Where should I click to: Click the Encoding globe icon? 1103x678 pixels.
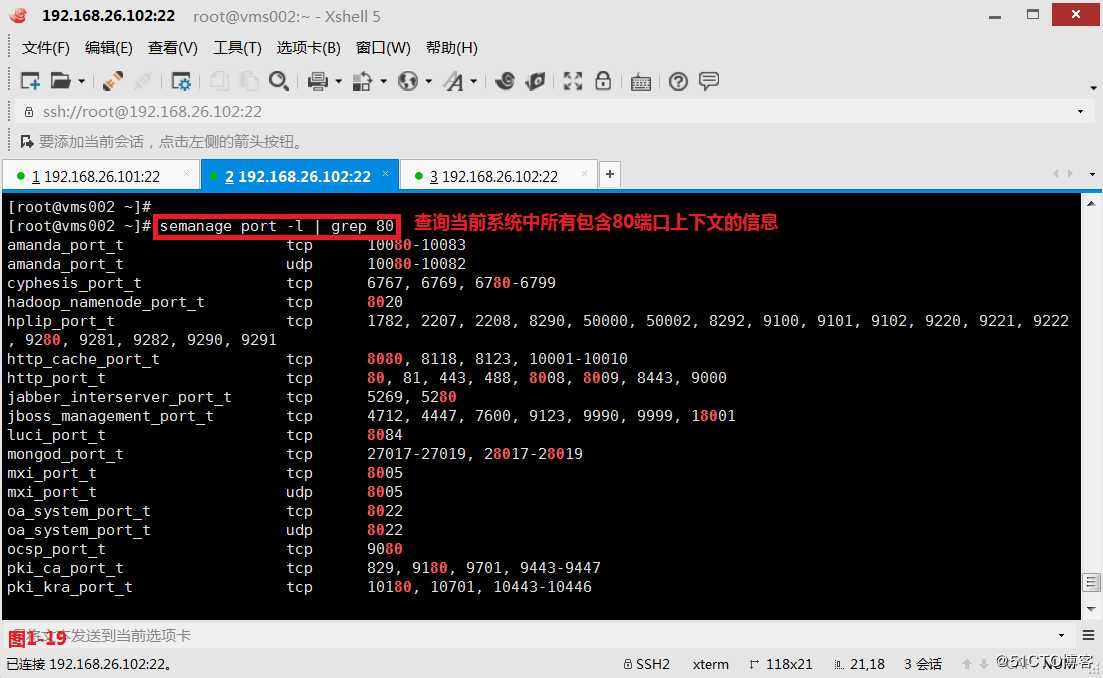(x=407, y=82)
